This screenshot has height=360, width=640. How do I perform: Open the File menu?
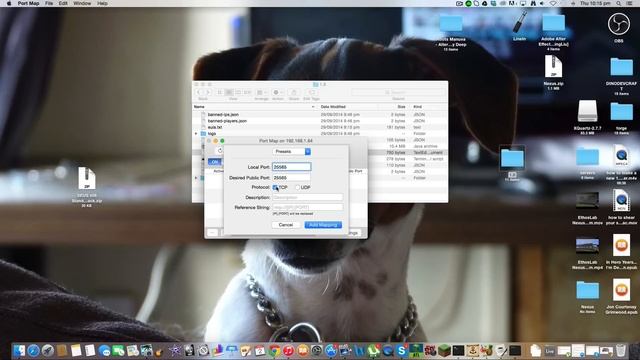click(x=49, y=3)
